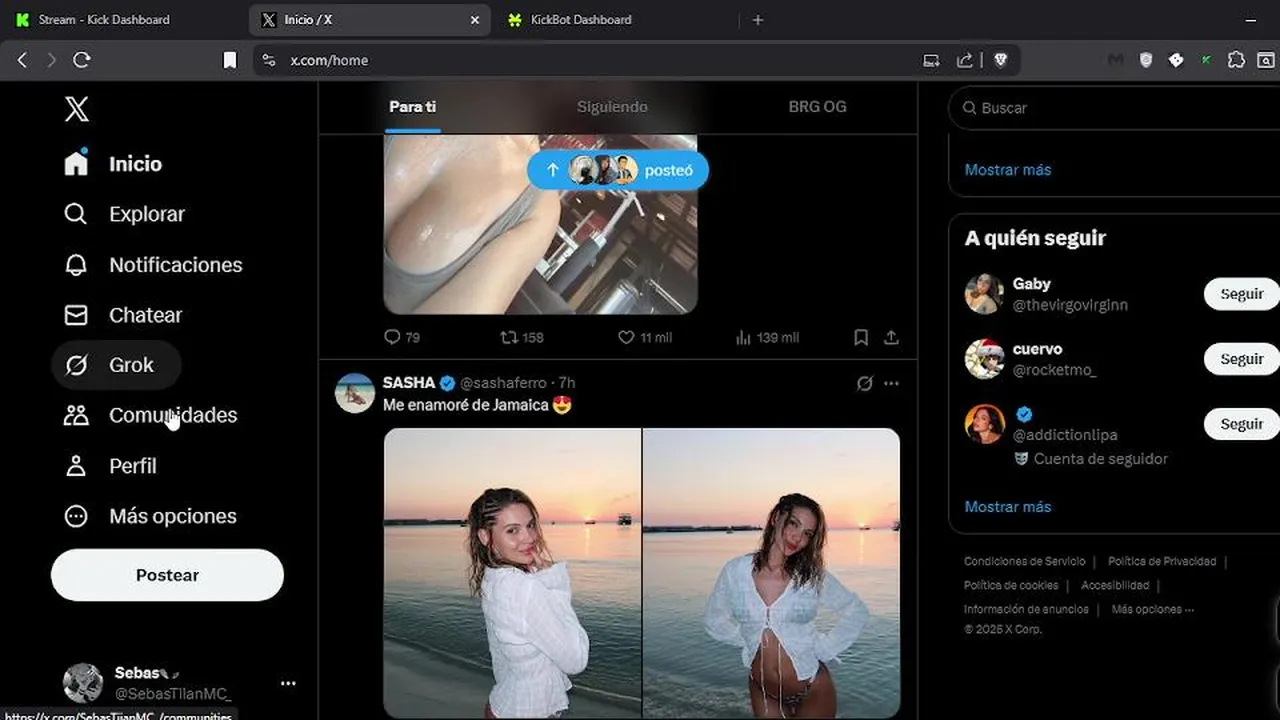Click the X logo in sidebar
This screenshot has width=1280, height=720.
[76, 109]
